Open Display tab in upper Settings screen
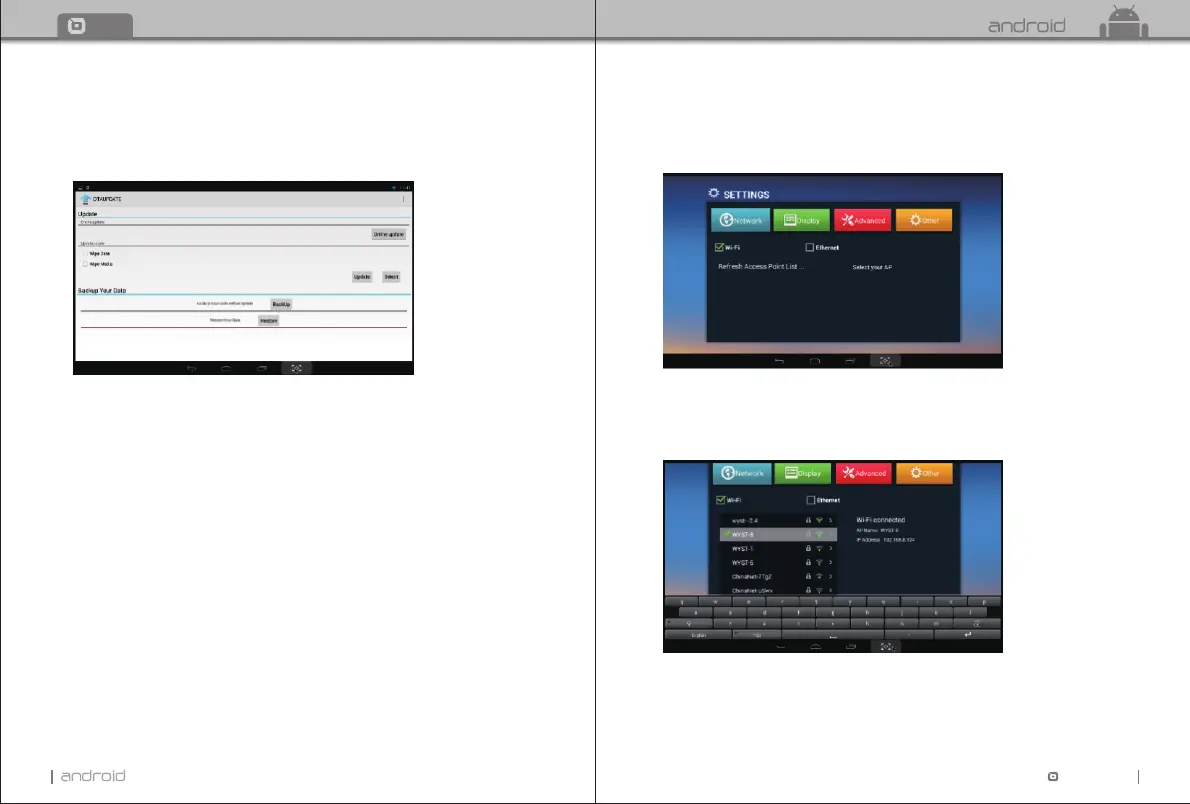 point(801,220)
